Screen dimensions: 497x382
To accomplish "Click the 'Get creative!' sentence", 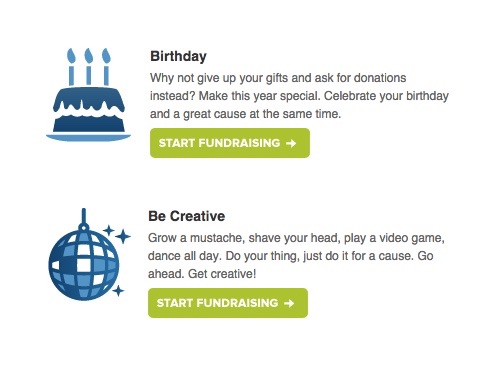I will (x=222, y=274).
